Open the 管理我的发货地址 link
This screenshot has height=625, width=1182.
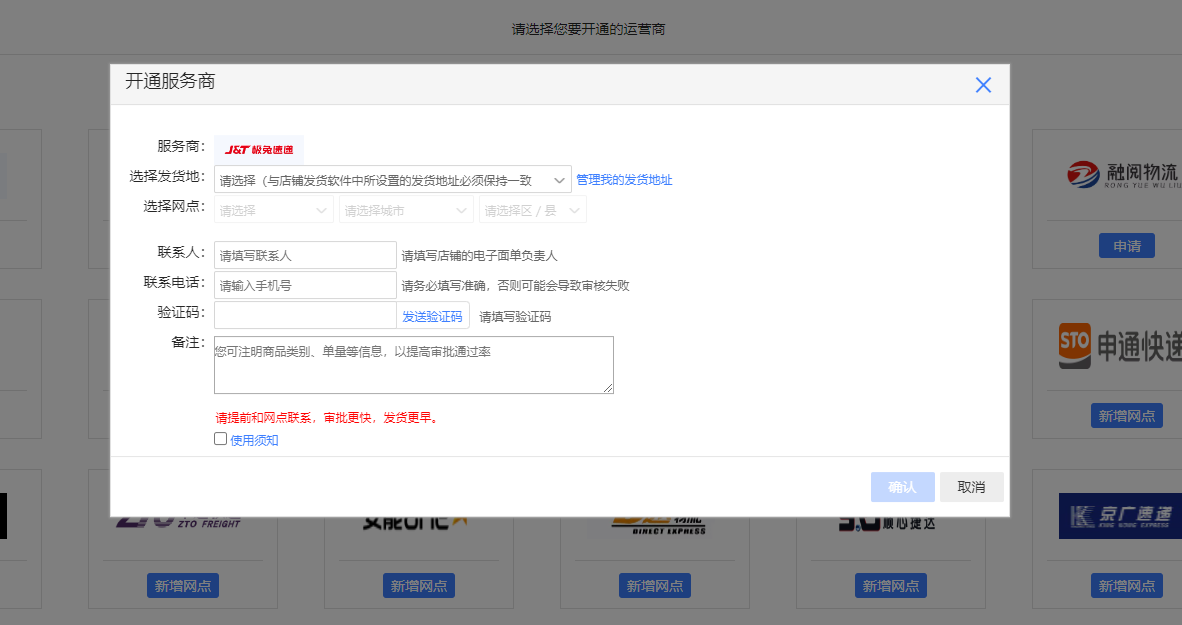pos(624,180)
